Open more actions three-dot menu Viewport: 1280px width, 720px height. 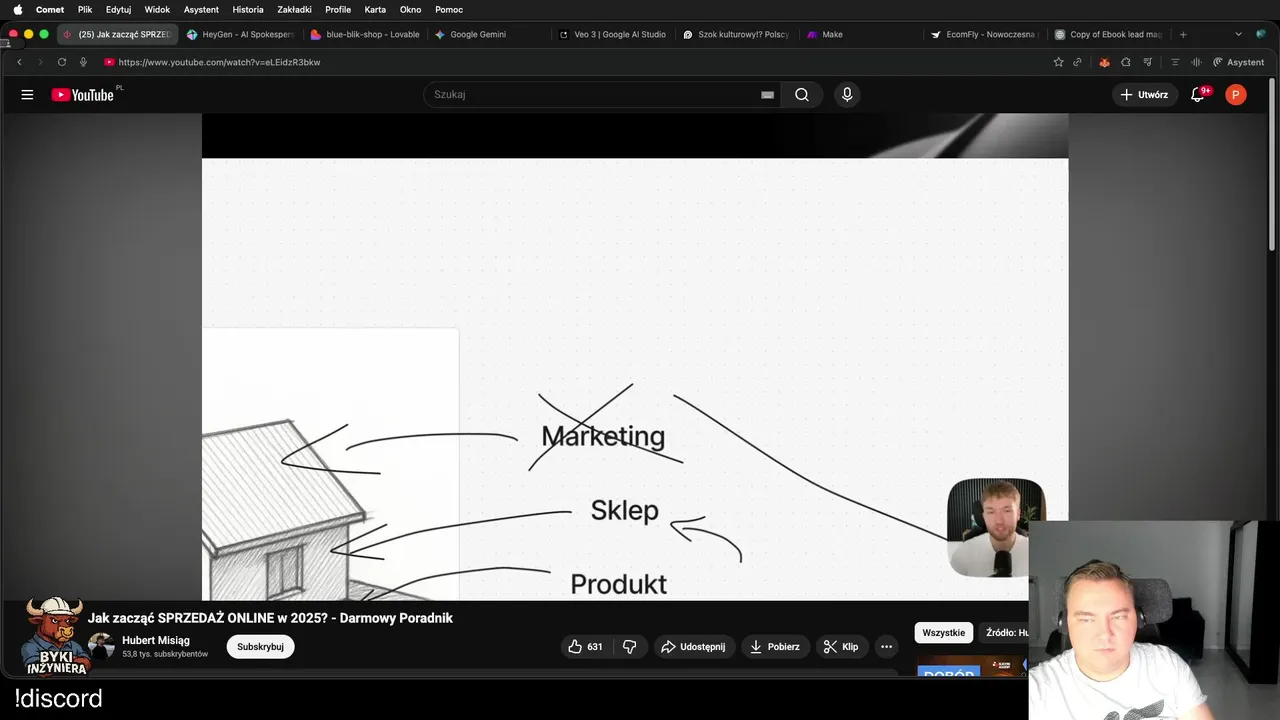[x=886, y=647]
